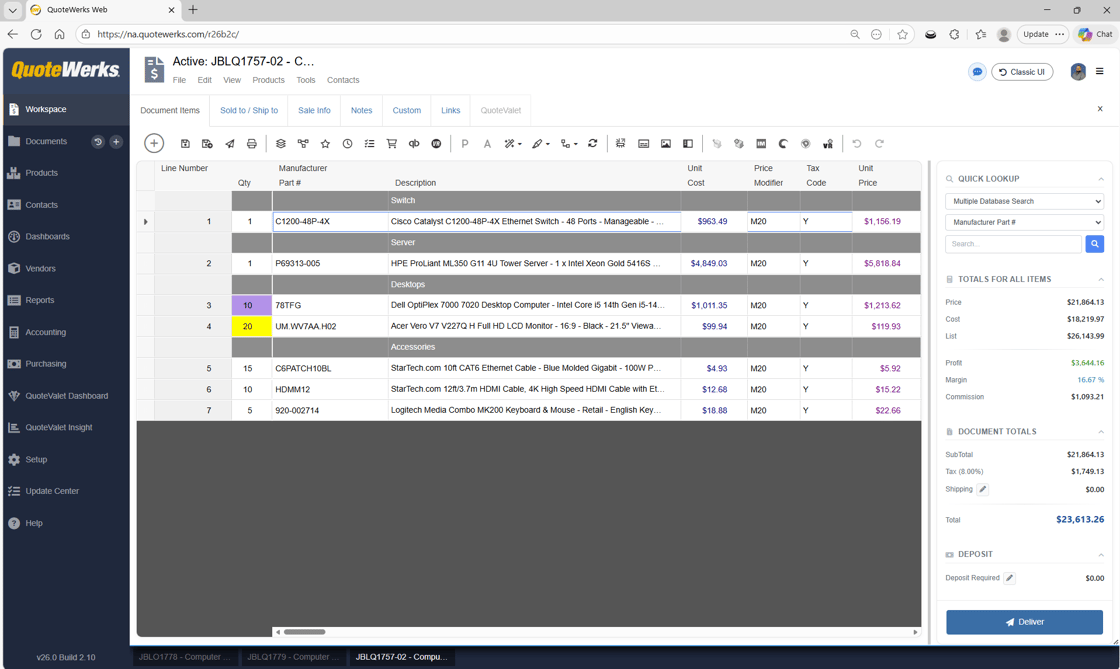Switch to Classic UI

(x=1022, y=72)
